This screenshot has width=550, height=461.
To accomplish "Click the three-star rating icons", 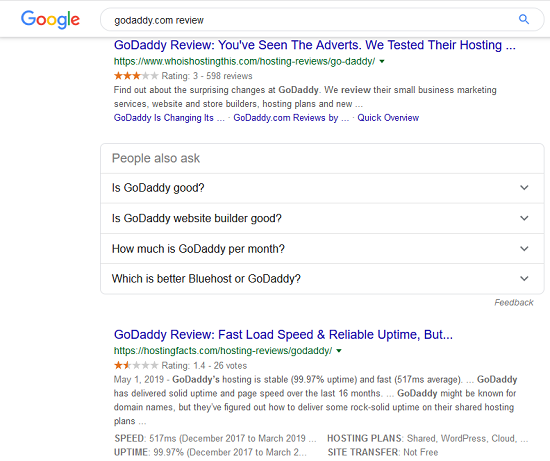I will point(136,76).
